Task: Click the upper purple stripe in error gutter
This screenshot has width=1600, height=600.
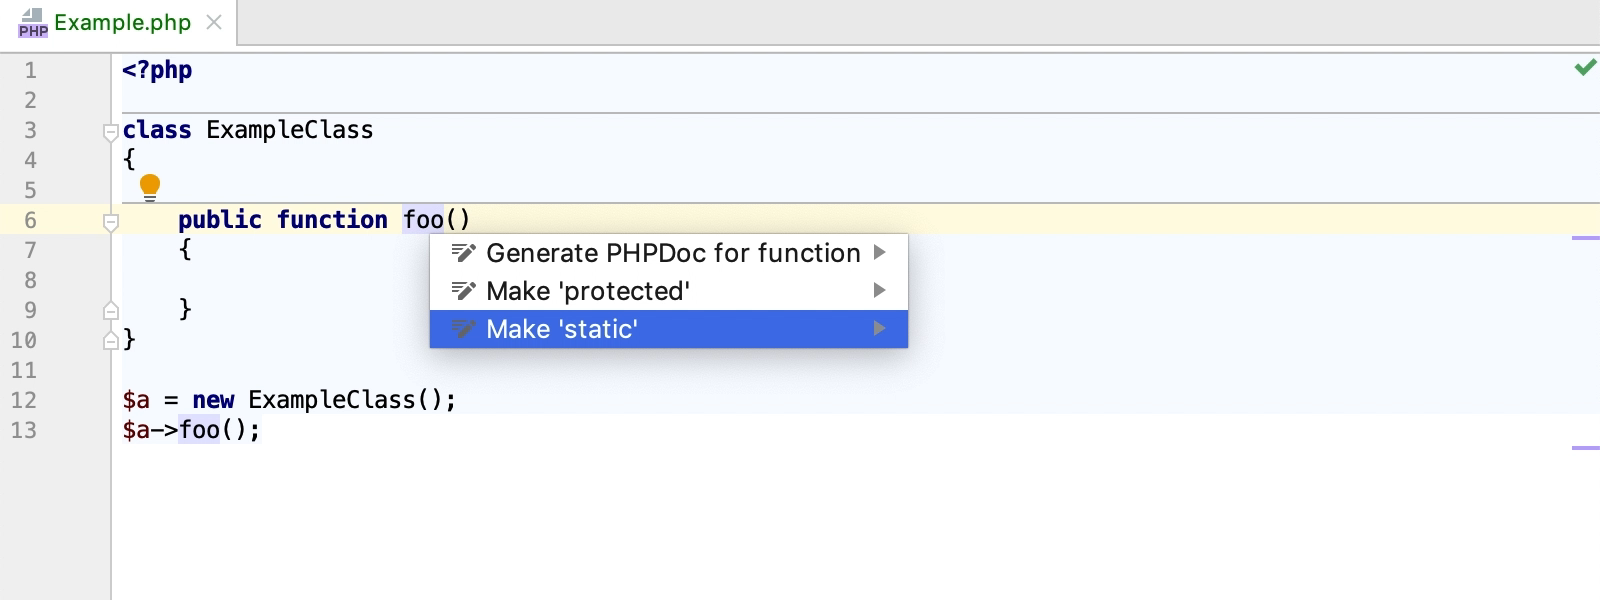Action: [x=1586, y=238]
